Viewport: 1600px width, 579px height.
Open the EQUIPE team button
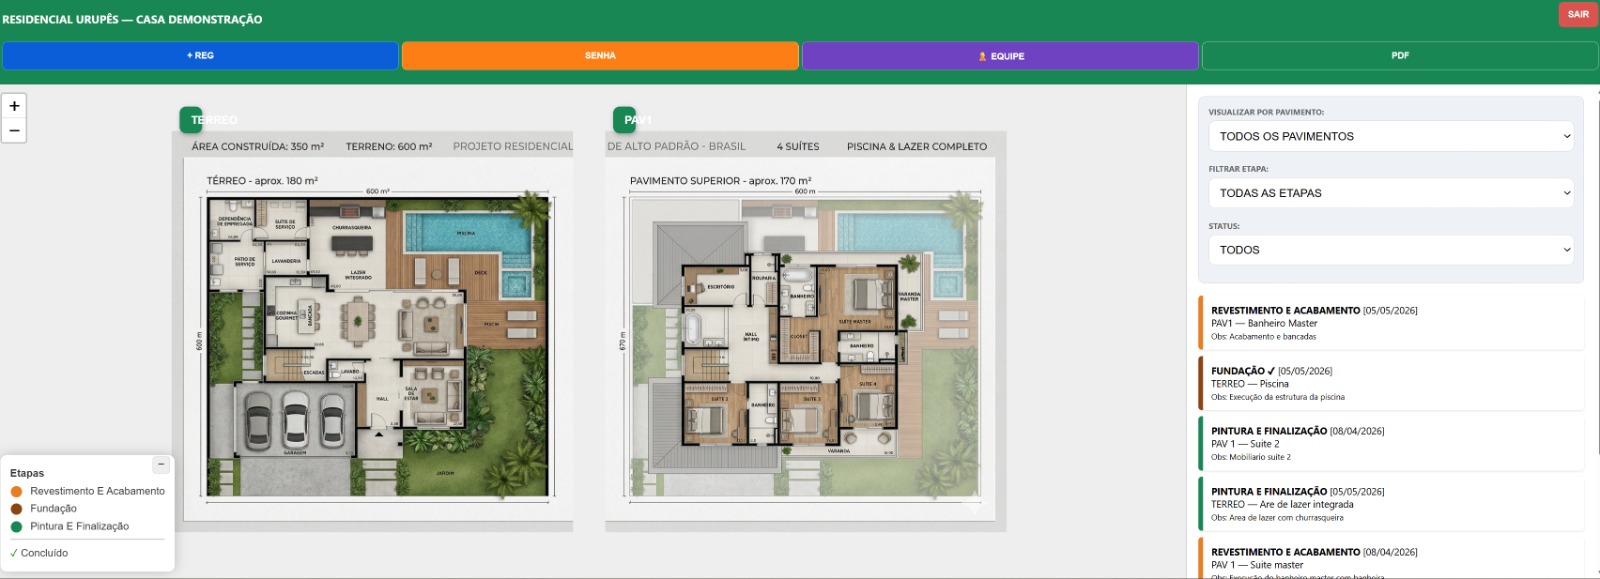click(1000, 56)
